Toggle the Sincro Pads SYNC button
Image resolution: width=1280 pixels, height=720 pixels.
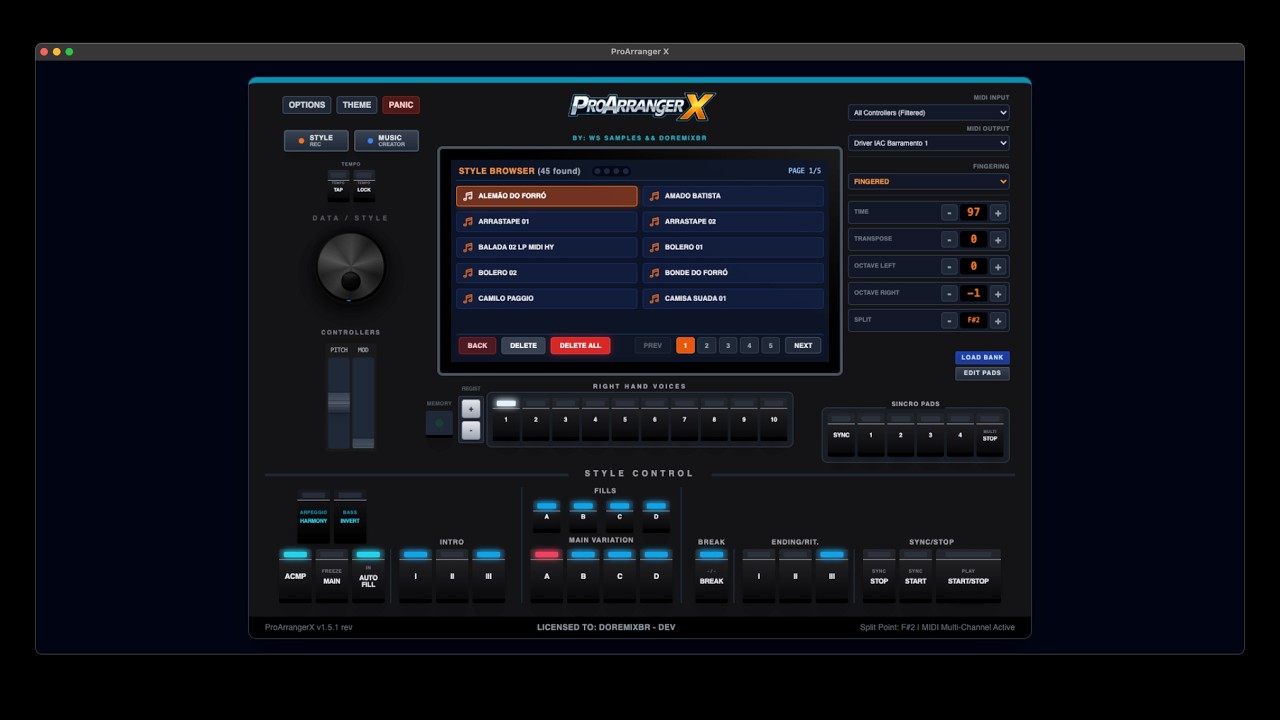(841, 434)
